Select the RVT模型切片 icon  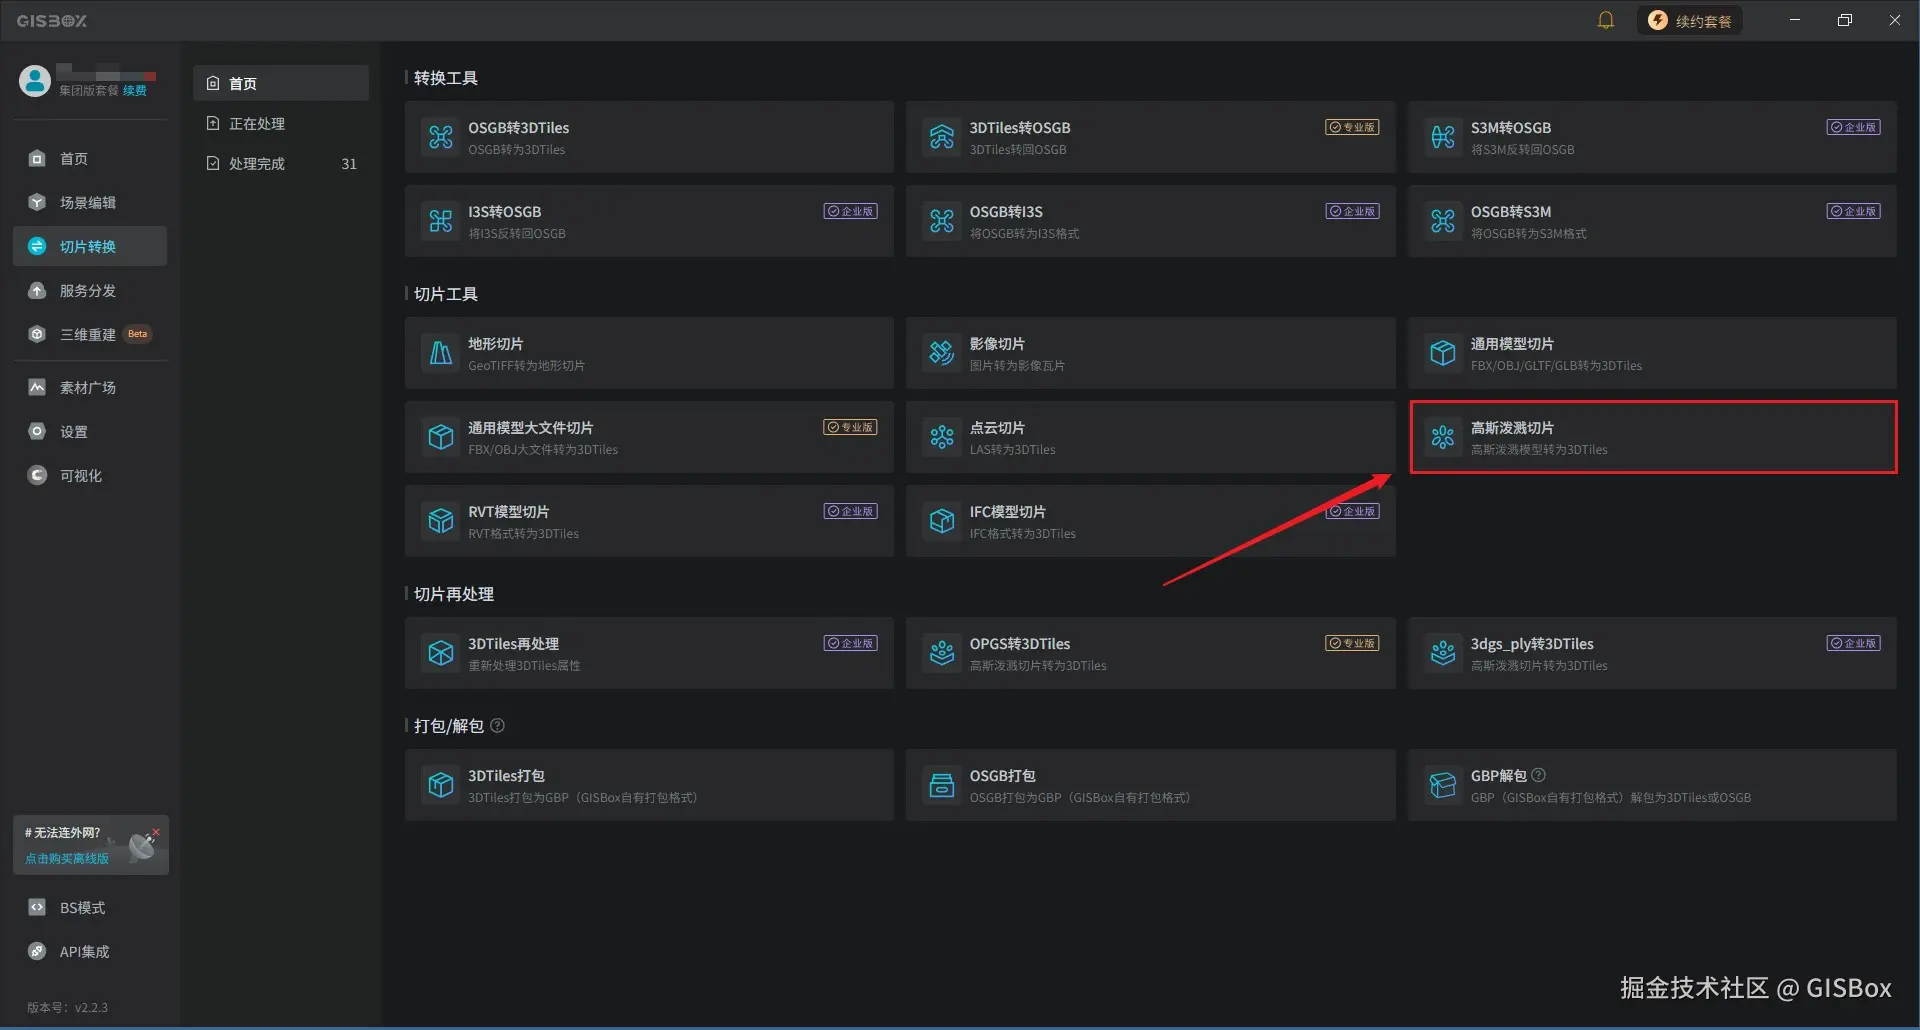point(441,521)
